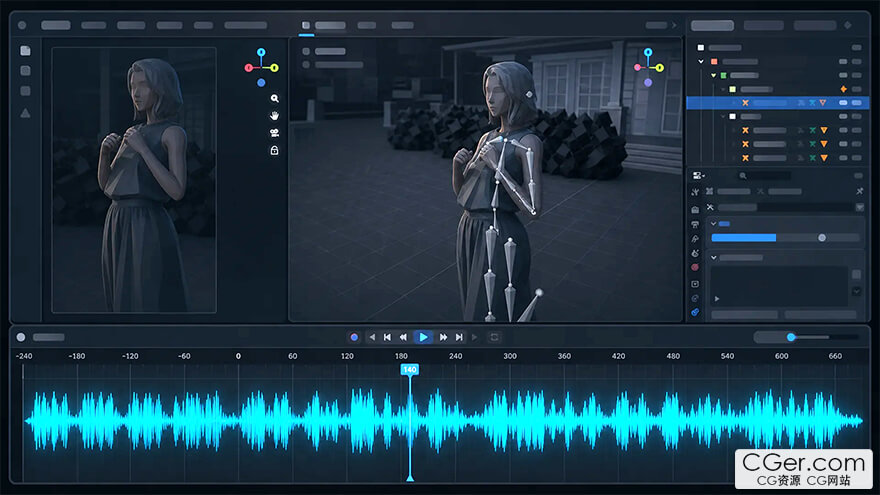
Task: Open the blue link constraints tab in properties
Action: click(695, 312)
